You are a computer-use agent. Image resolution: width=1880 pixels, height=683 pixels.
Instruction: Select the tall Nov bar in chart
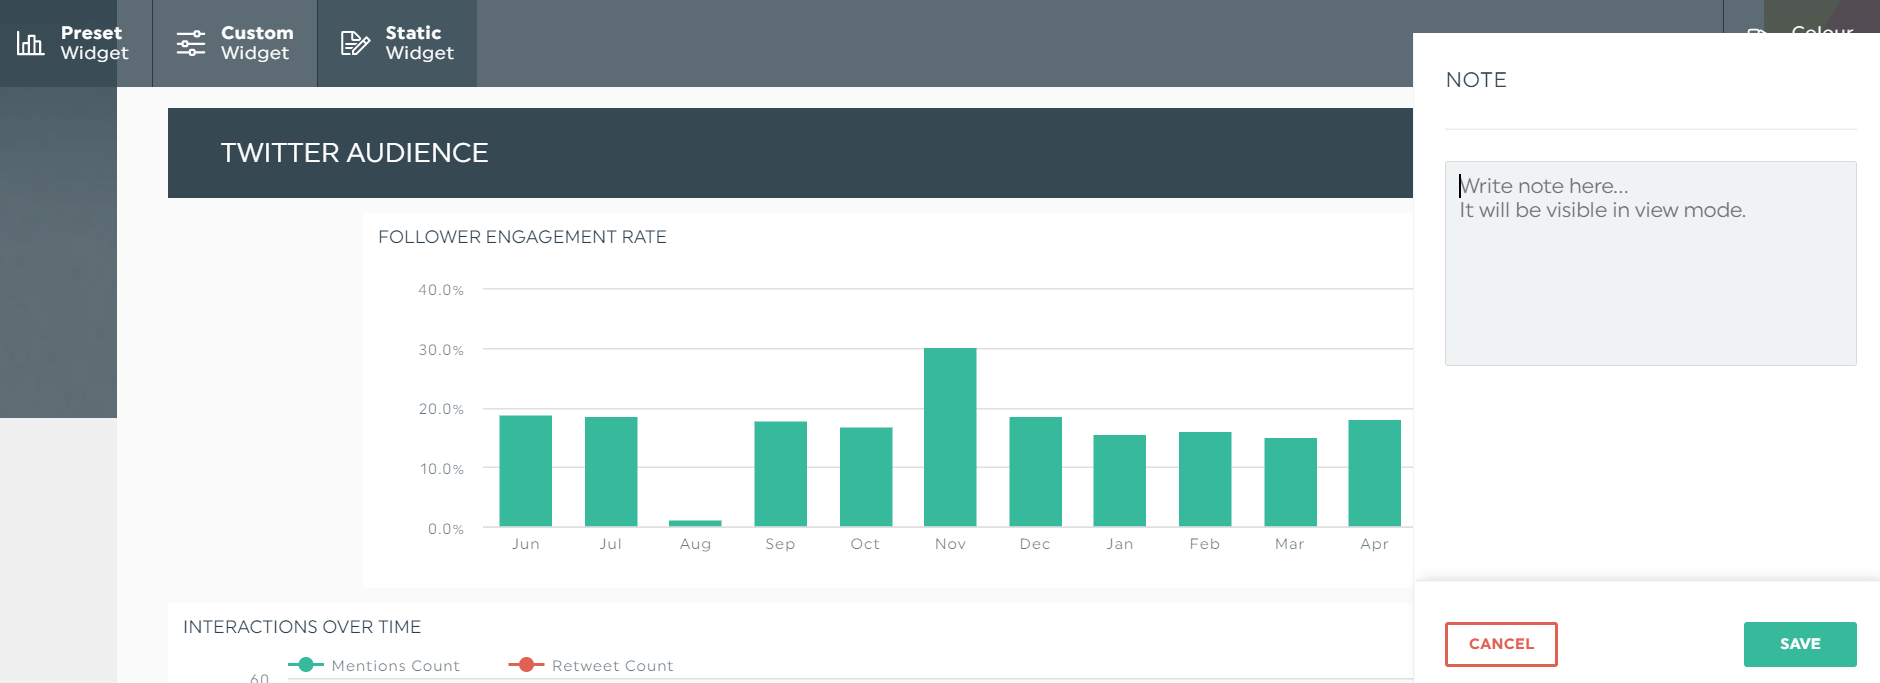pos(950,437)
